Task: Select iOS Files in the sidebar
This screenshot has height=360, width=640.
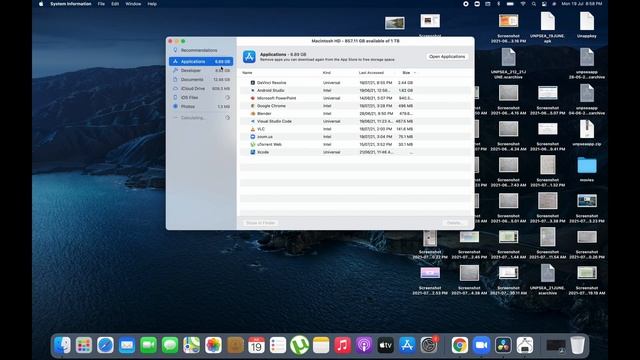Action: pos(201,98)
